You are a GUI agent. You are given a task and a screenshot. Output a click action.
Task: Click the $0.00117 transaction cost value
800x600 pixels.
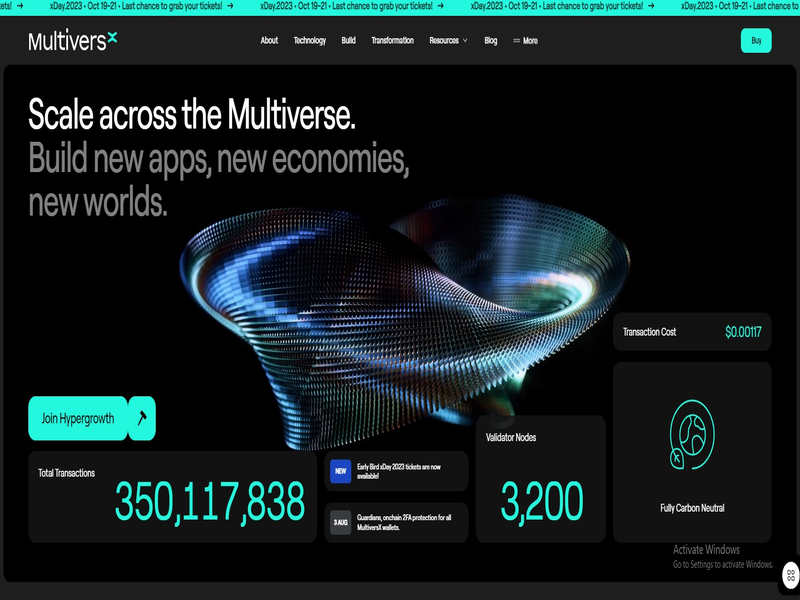tap(743, 332)
